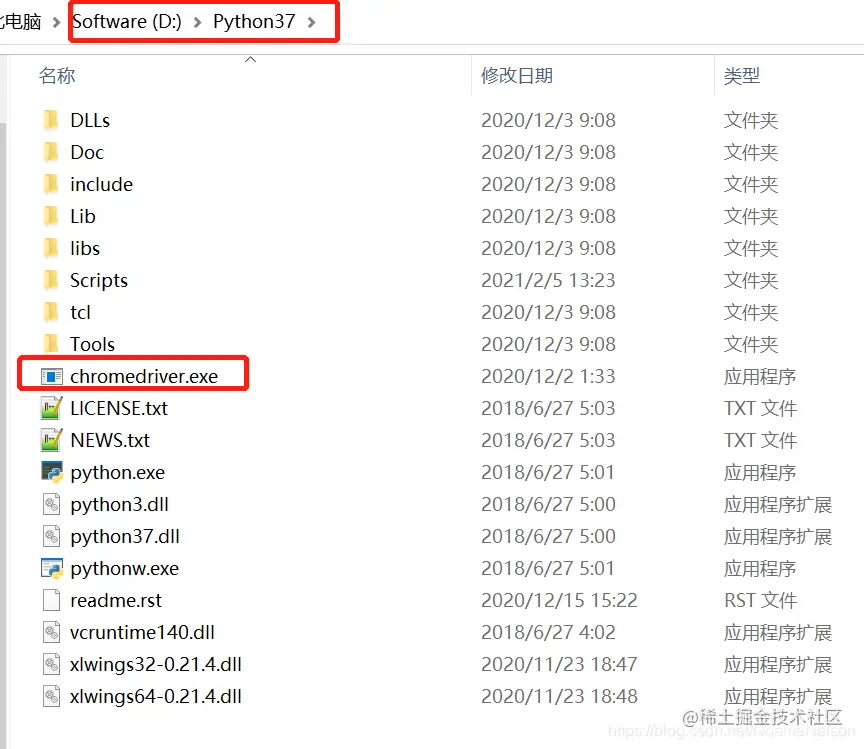
Task: Click the vcruntime140.dll file icon
Action: coord(51,632)
